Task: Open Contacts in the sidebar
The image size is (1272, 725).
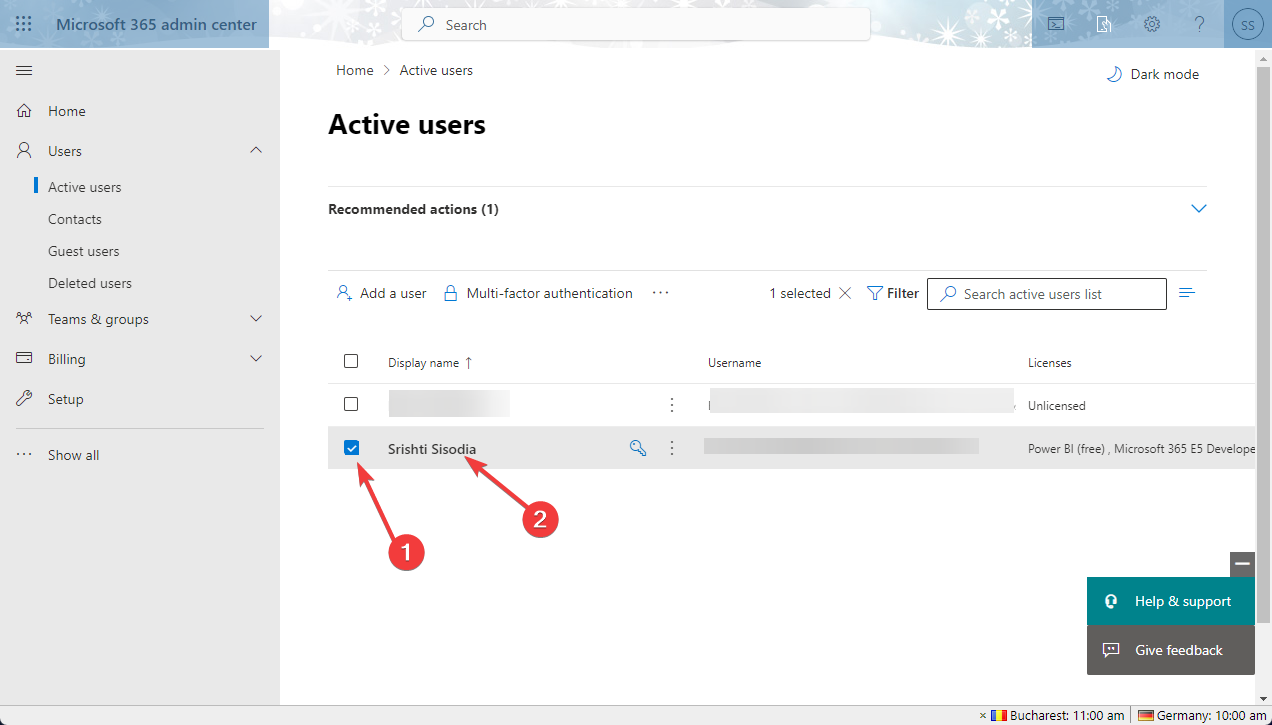Action: coord(75,219)
